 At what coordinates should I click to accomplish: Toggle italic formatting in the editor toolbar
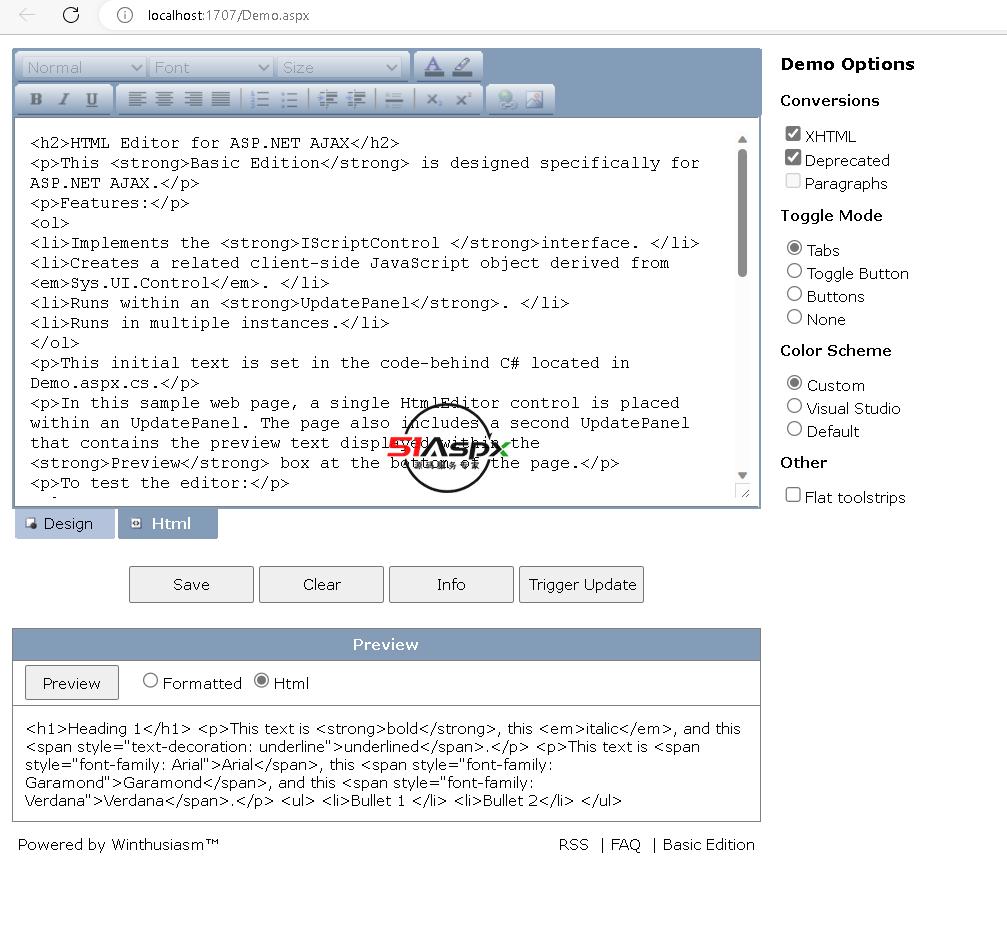click(64, 100)
